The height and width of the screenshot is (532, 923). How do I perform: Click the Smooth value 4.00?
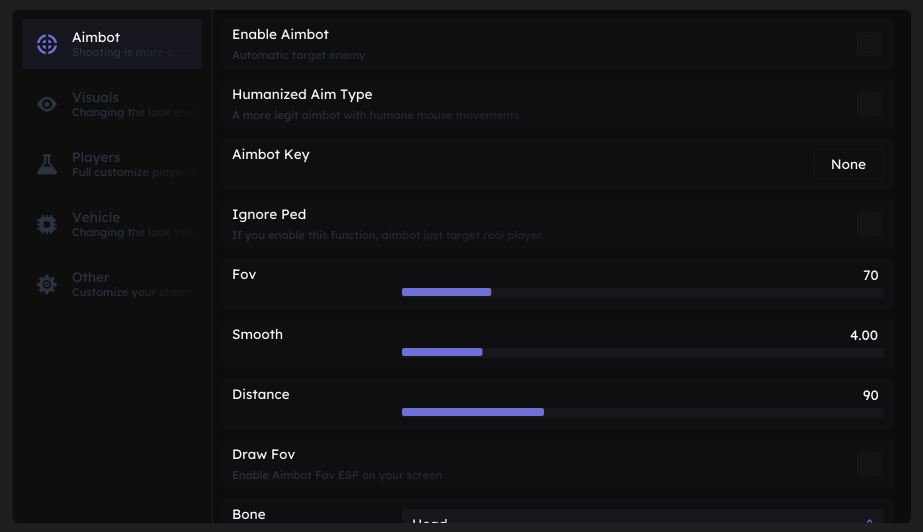pyautogui.click(x=864, y=335)
